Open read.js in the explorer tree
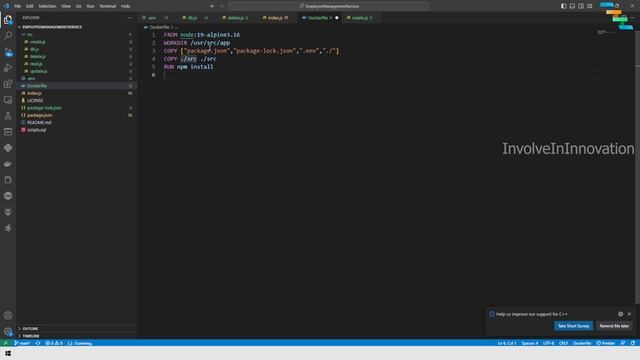This screenshot has width=640, height=360. tap(36, 64)
